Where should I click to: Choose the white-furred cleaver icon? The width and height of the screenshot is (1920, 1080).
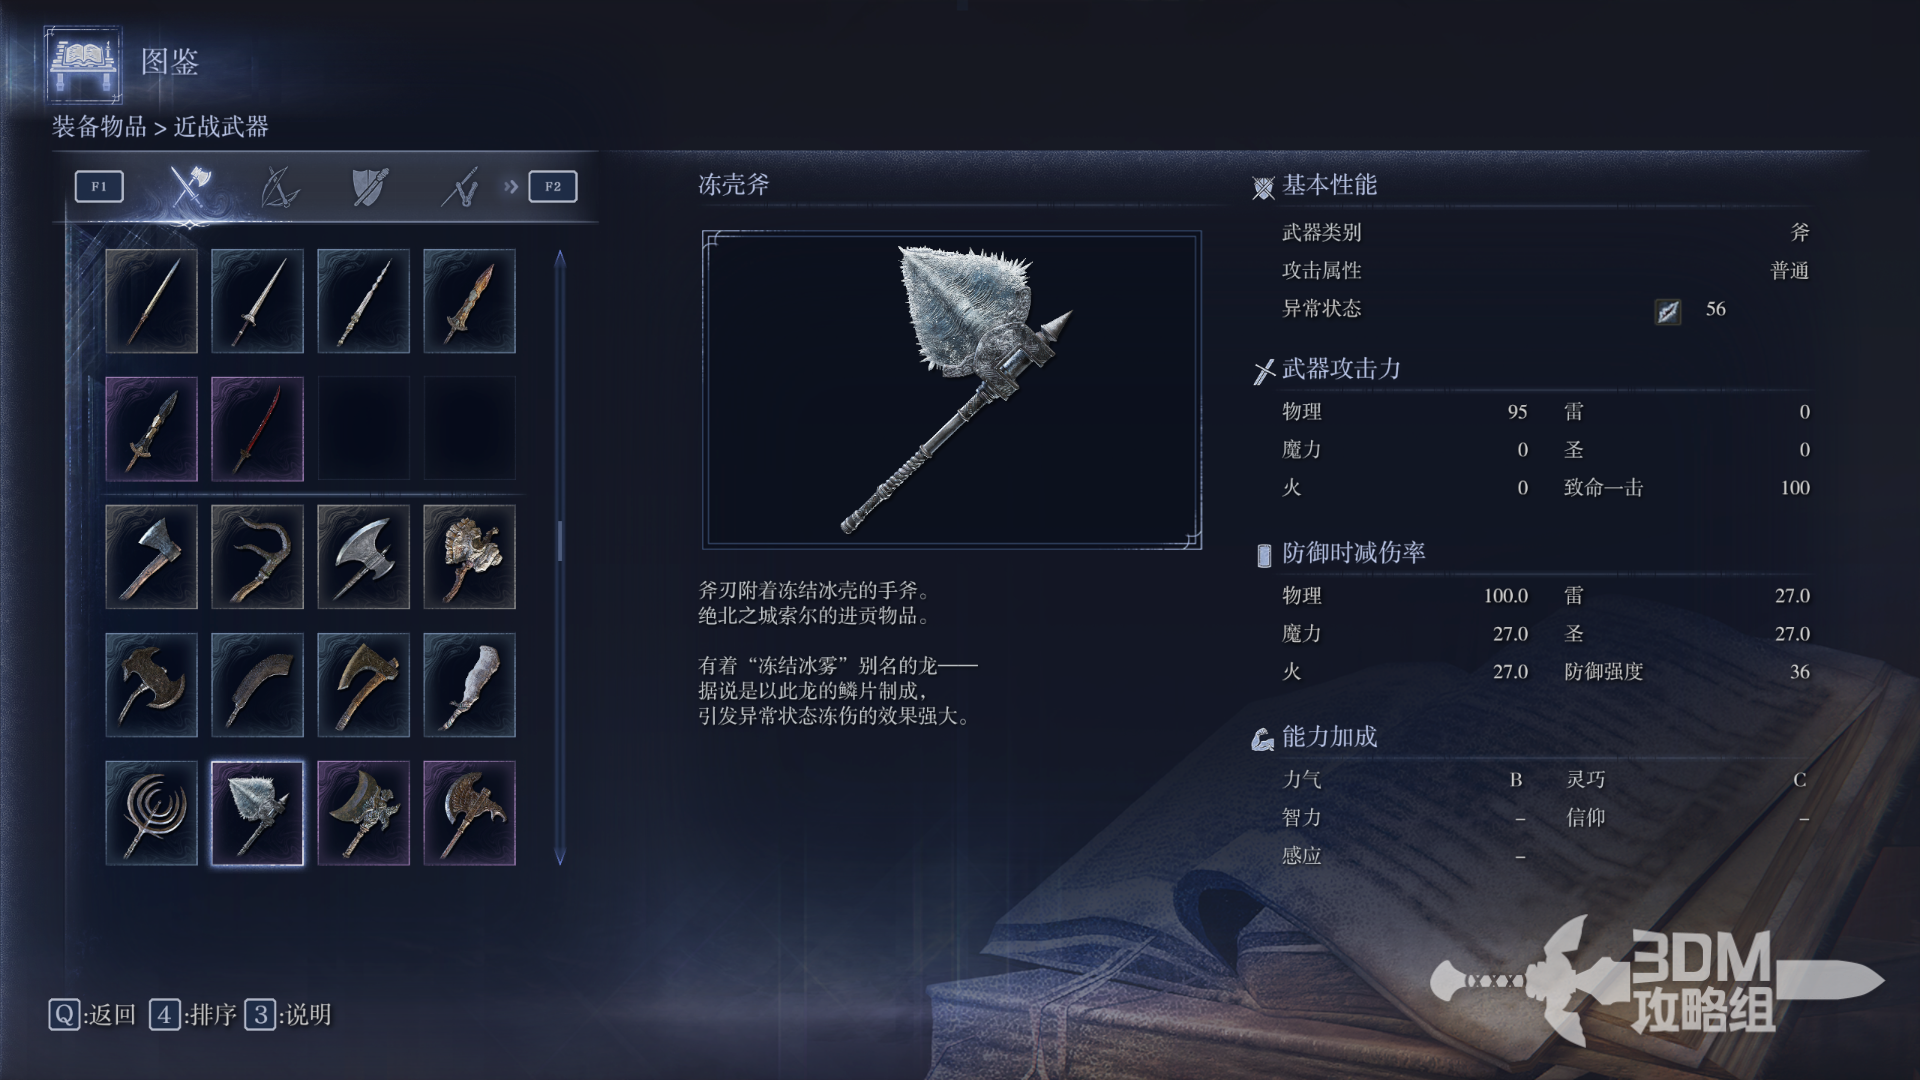coord(469,685)
